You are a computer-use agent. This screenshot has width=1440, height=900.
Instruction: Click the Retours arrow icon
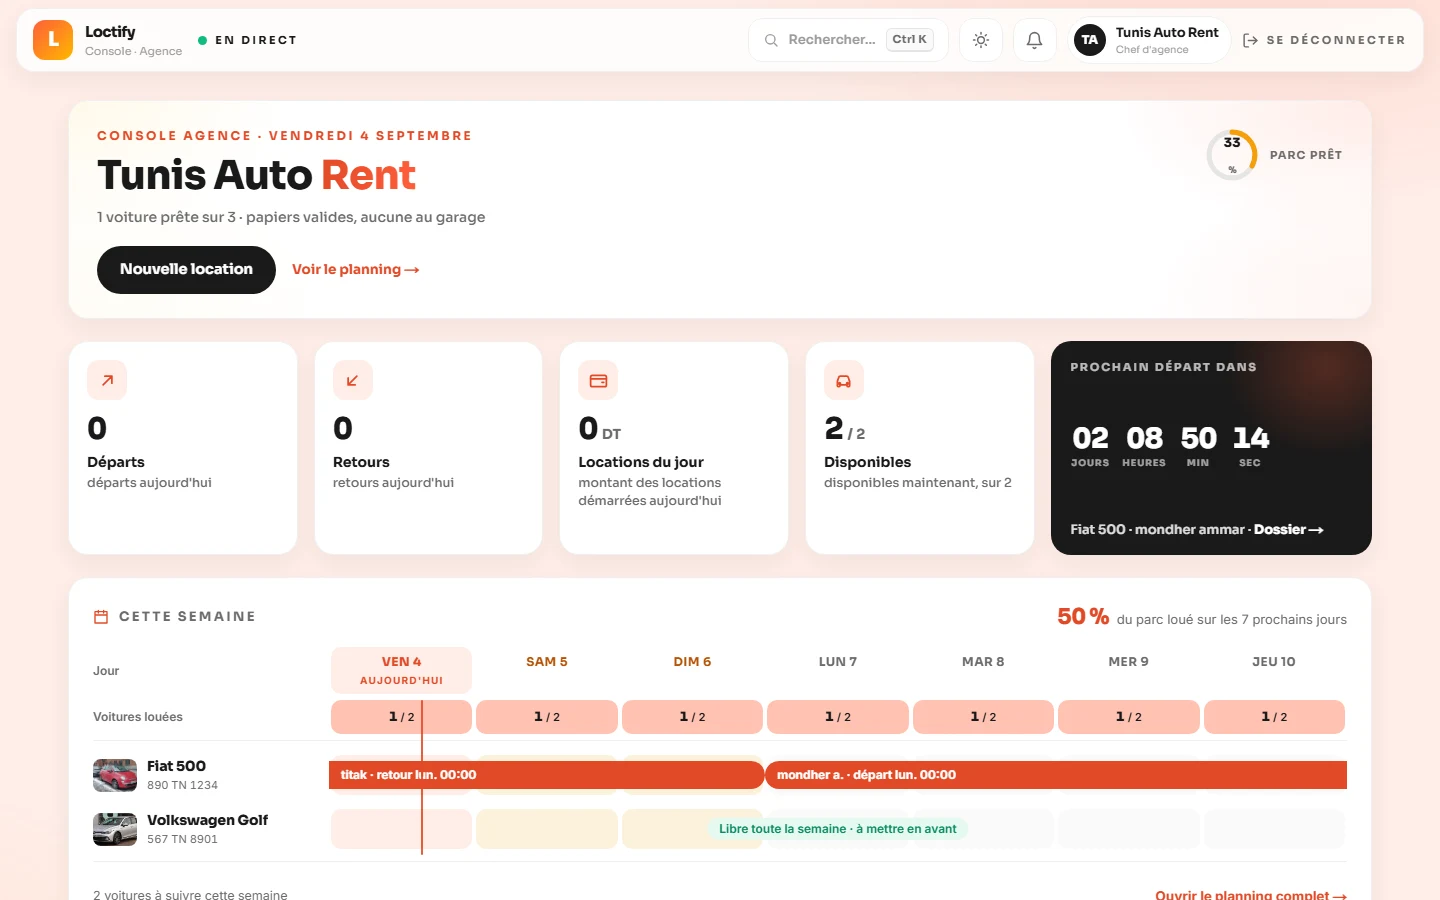click(x=353, y=380)
